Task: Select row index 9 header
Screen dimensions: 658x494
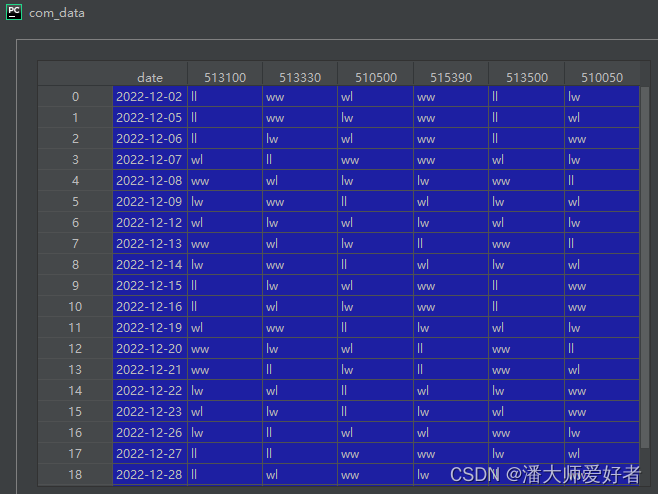Action: tap(76, 285)
